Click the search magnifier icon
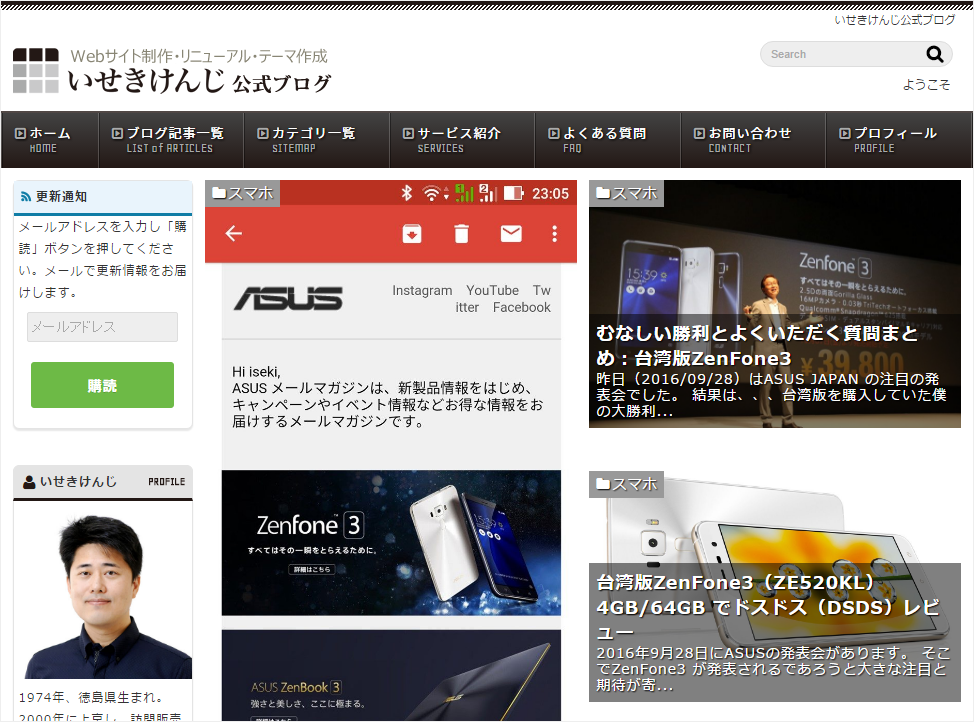974x722 pixels. point(934,55)
